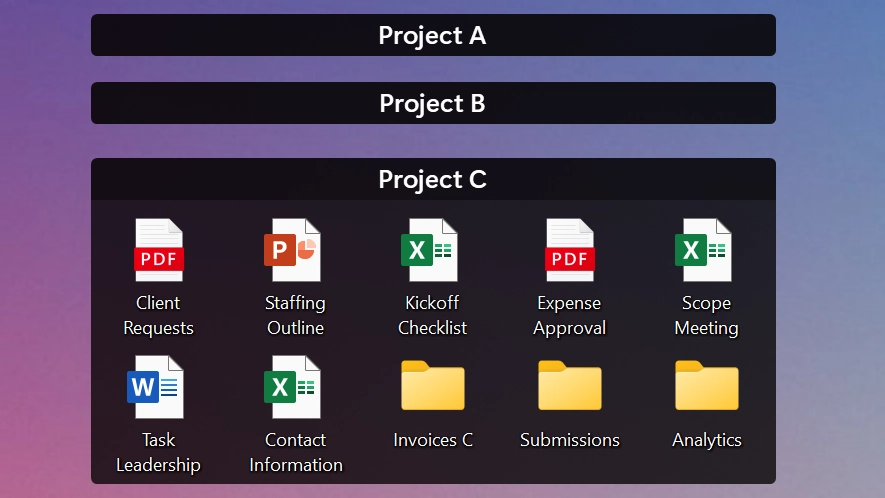This screenshot has width=885, height=498.
Task: Click the Staffing Outline text label
Action: point(295,315)
